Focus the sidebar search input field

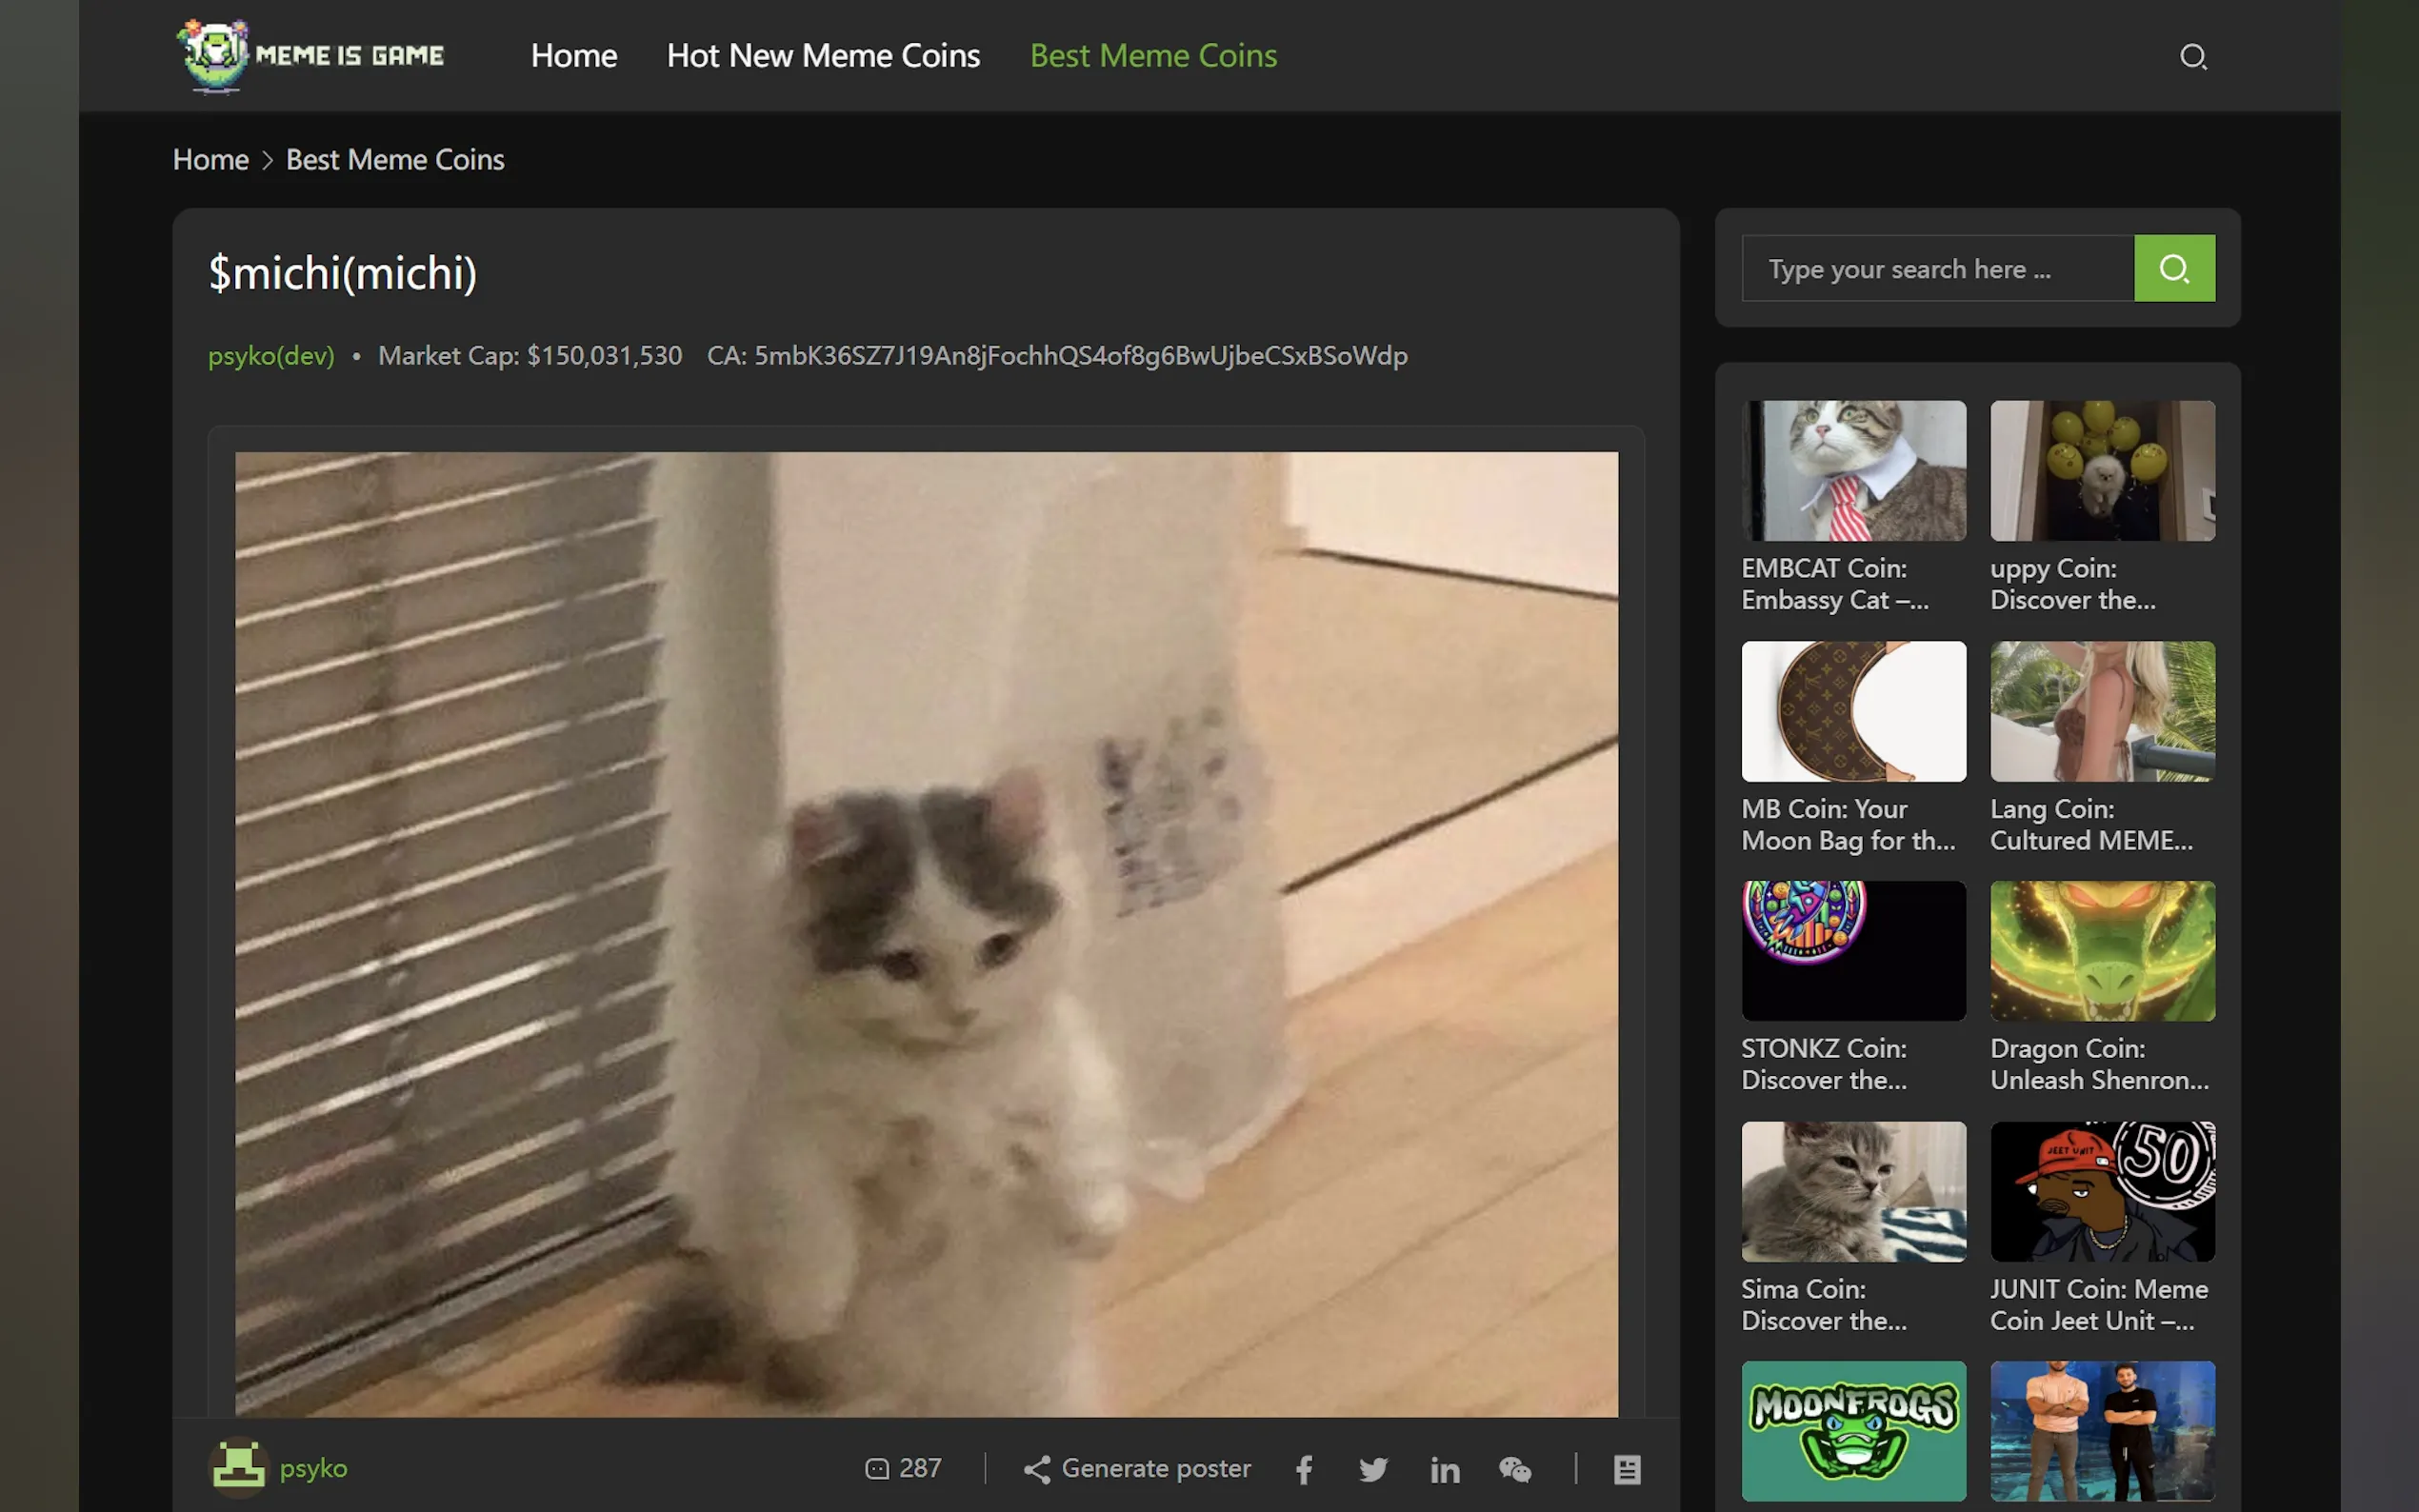pos(1936,269)
